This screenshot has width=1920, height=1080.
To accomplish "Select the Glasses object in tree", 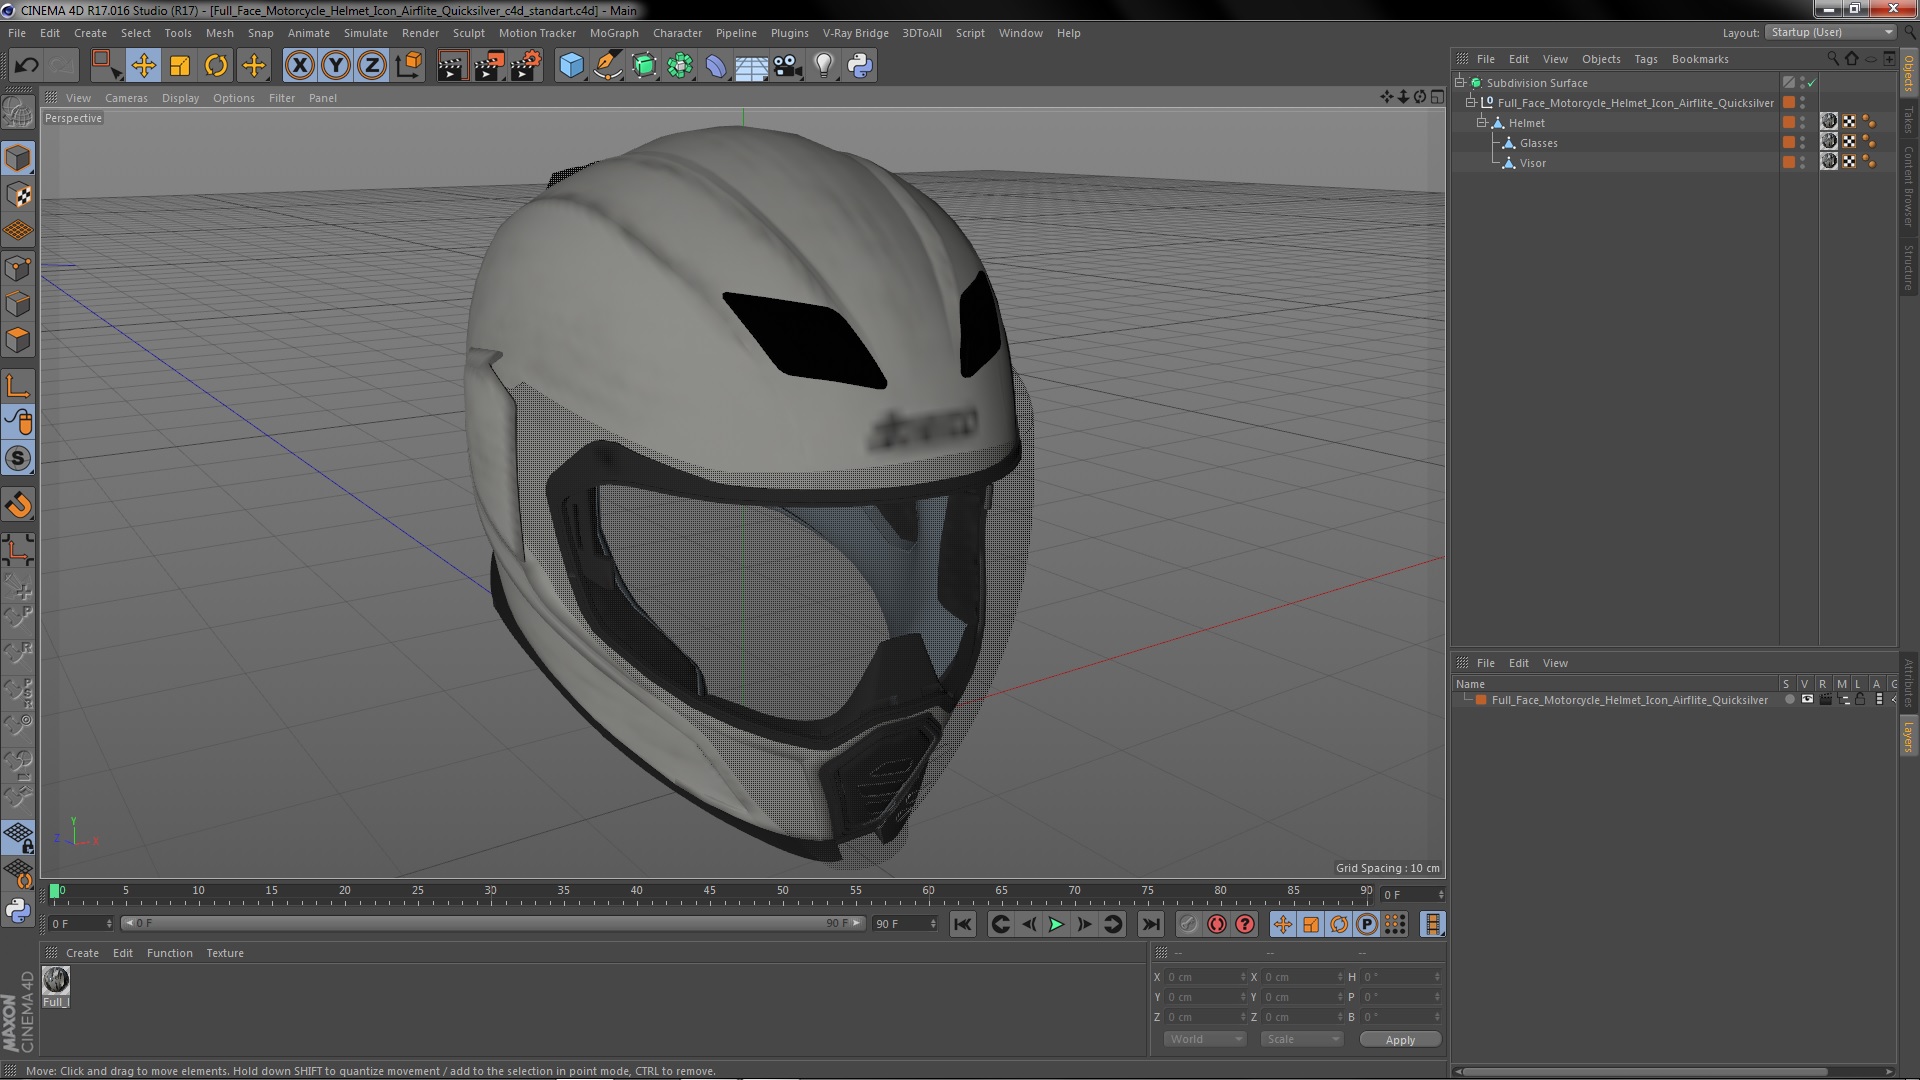I will [1538, 143].
